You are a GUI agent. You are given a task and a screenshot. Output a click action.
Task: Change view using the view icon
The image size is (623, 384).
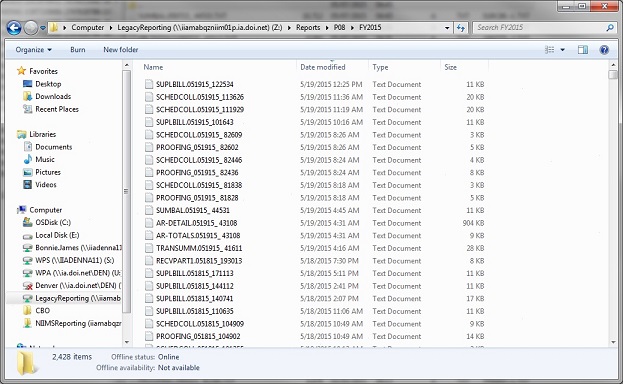(x=549, y=50)
